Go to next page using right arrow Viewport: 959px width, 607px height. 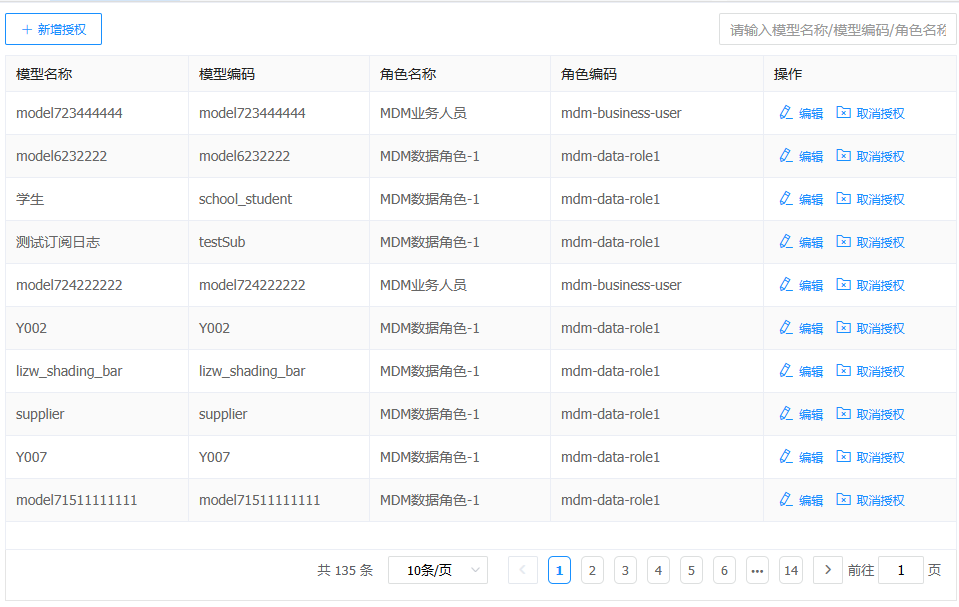[x=827, y=570]
